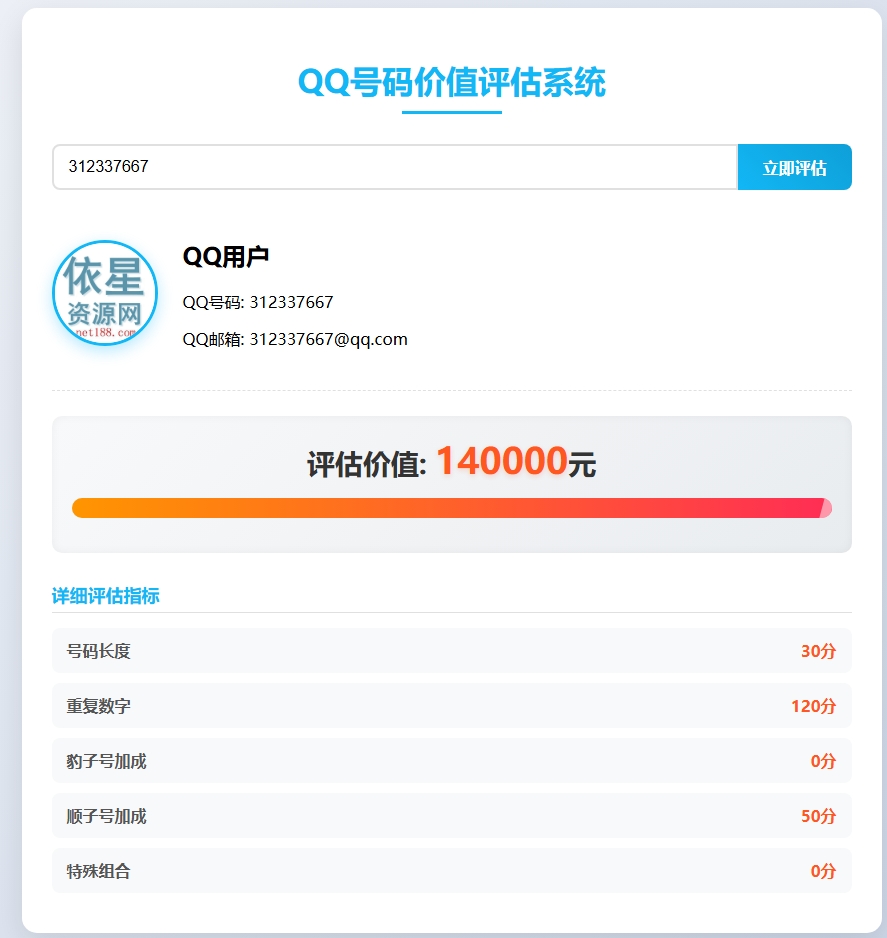Click the 豹子号加成 row label
The height and width of the screenshot is (938, 887).
click(106, 761)
